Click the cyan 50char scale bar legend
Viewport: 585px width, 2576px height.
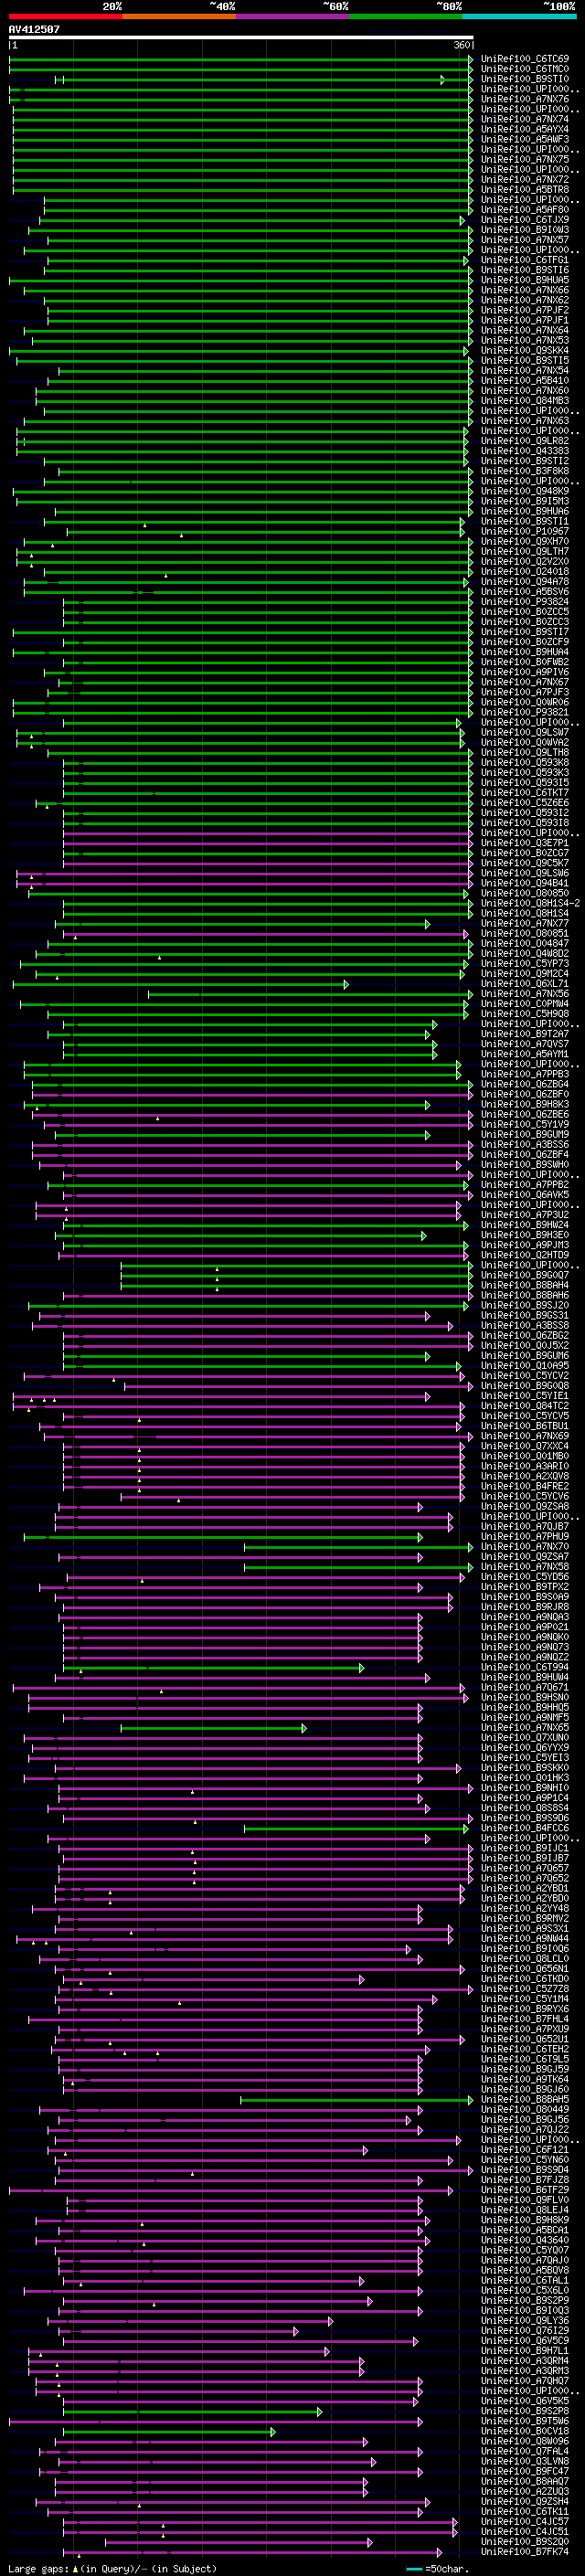coord(414,2568)
